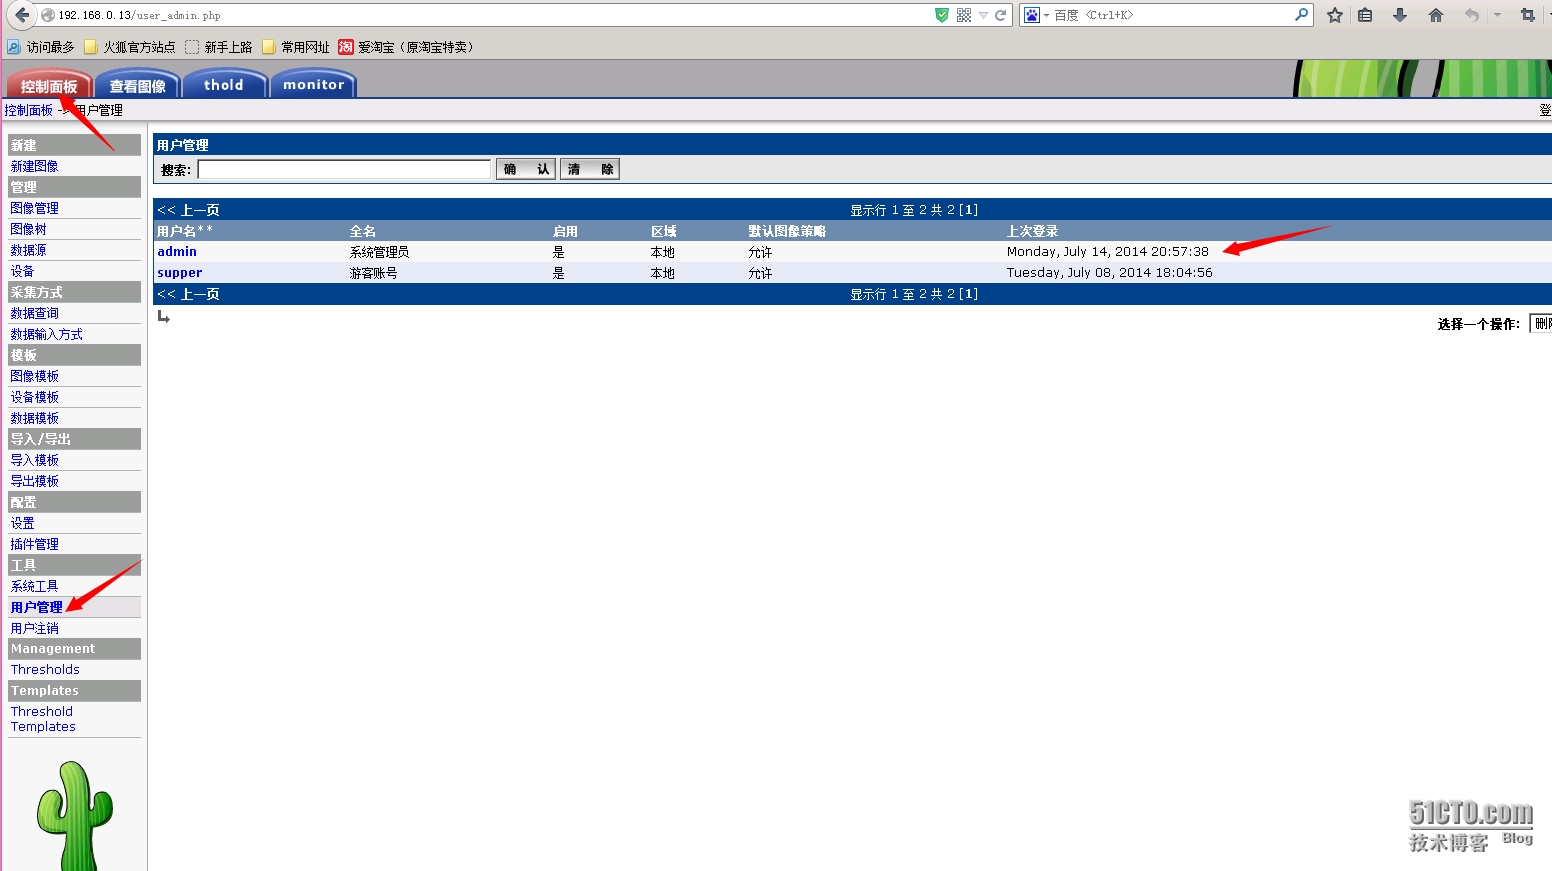Sort by the 全名 column header
The image size is (1552, 871).
point(363,231)
